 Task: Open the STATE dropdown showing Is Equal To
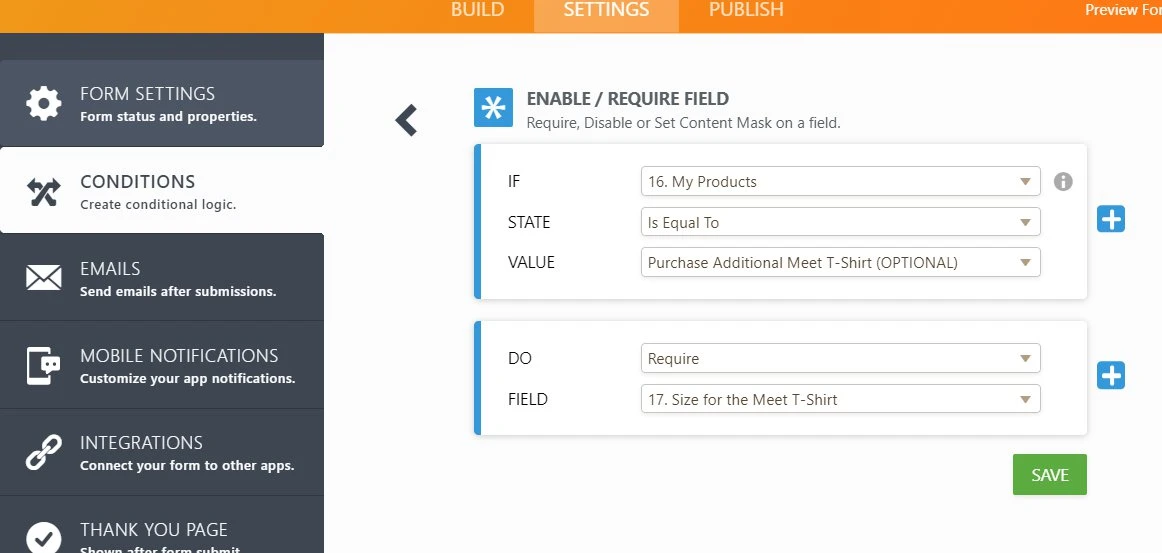(840, 222)
